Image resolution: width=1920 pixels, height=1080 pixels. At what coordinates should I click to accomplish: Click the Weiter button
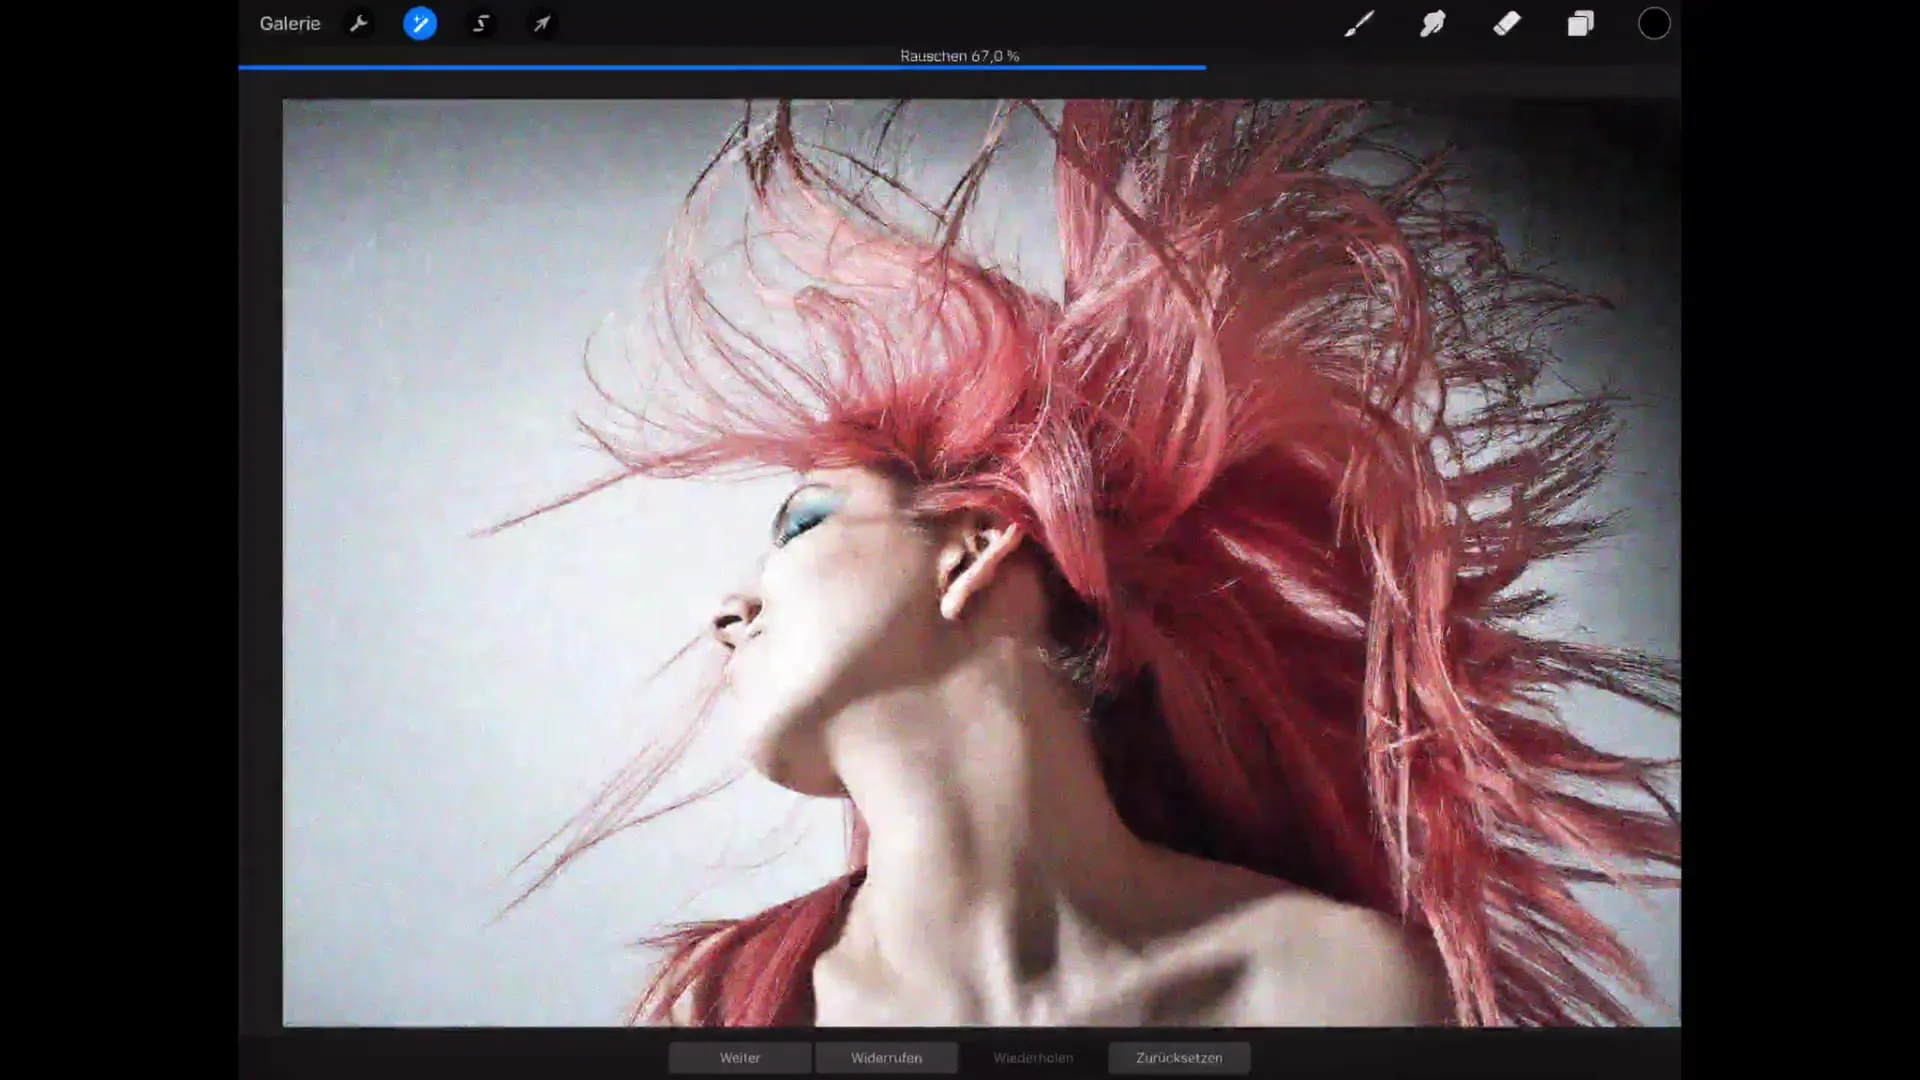740,1058
